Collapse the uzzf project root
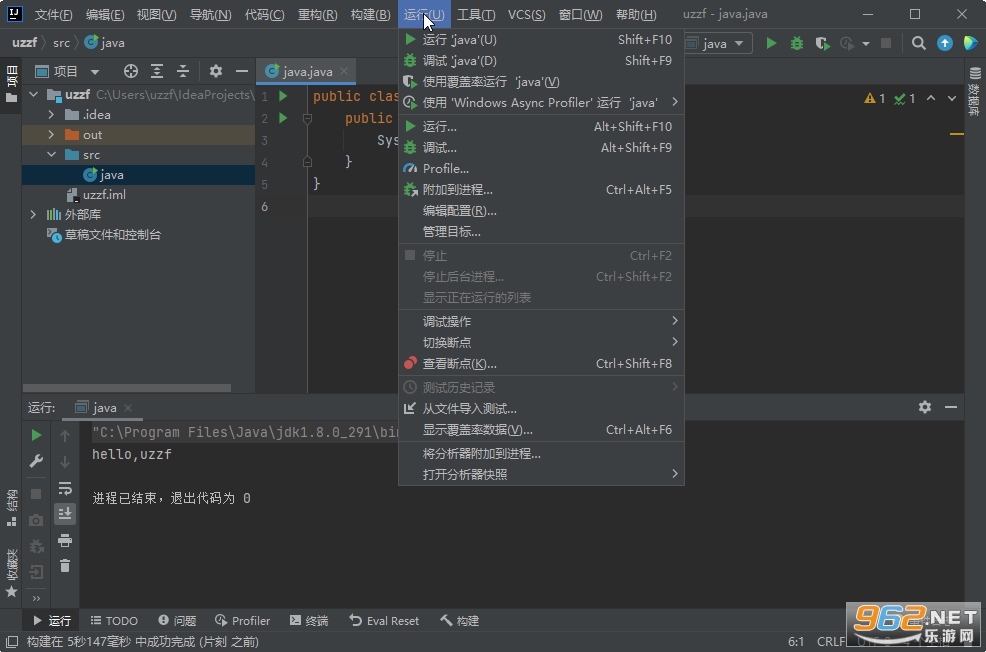Viewport: 986px width, 652px height. [x=33, y=94]
